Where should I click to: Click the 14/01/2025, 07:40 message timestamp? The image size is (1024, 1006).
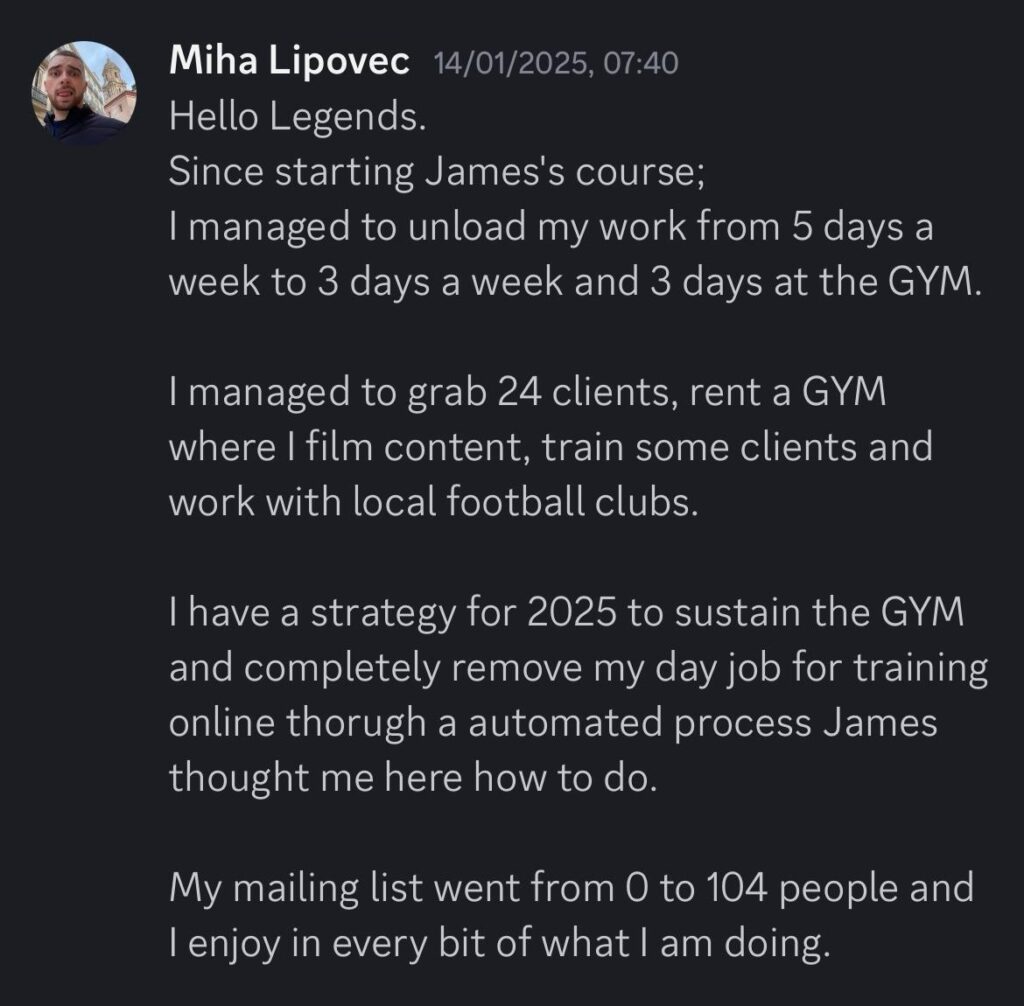coord(555,63)
